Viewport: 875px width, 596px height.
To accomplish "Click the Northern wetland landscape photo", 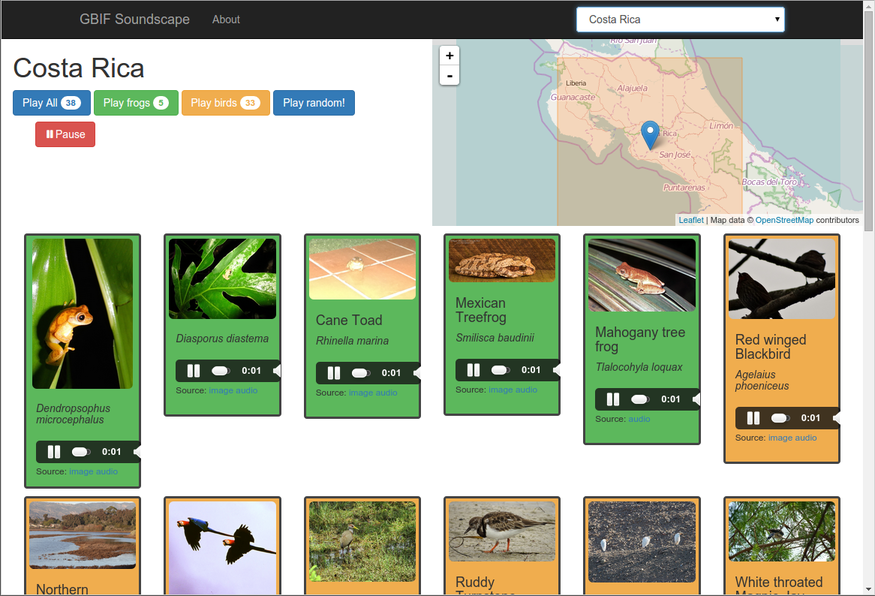I will [83, 535].
